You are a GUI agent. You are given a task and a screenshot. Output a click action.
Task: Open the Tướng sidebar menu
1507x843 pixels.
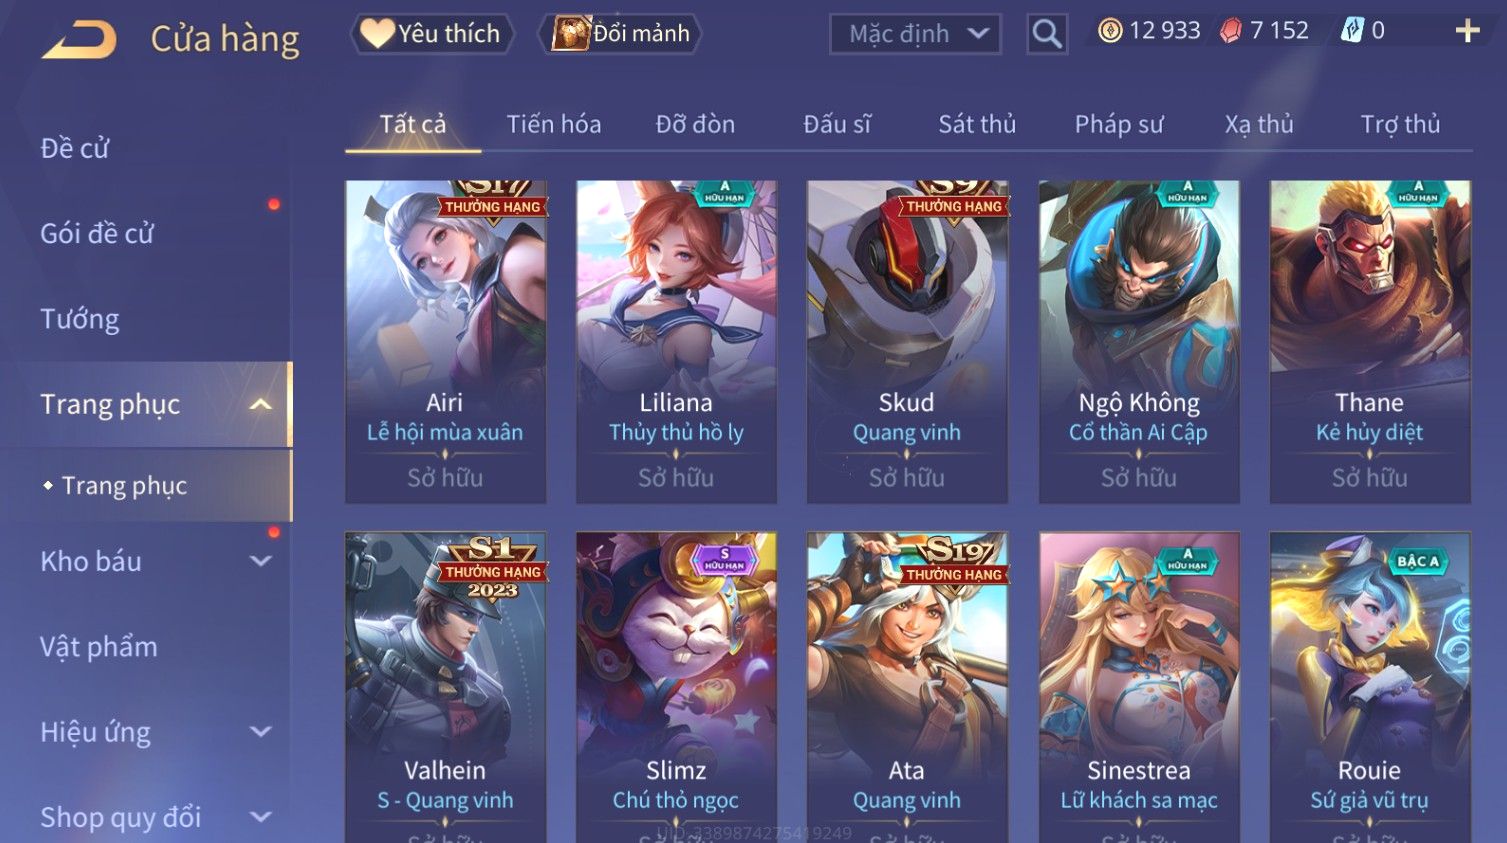pos(80,319)
